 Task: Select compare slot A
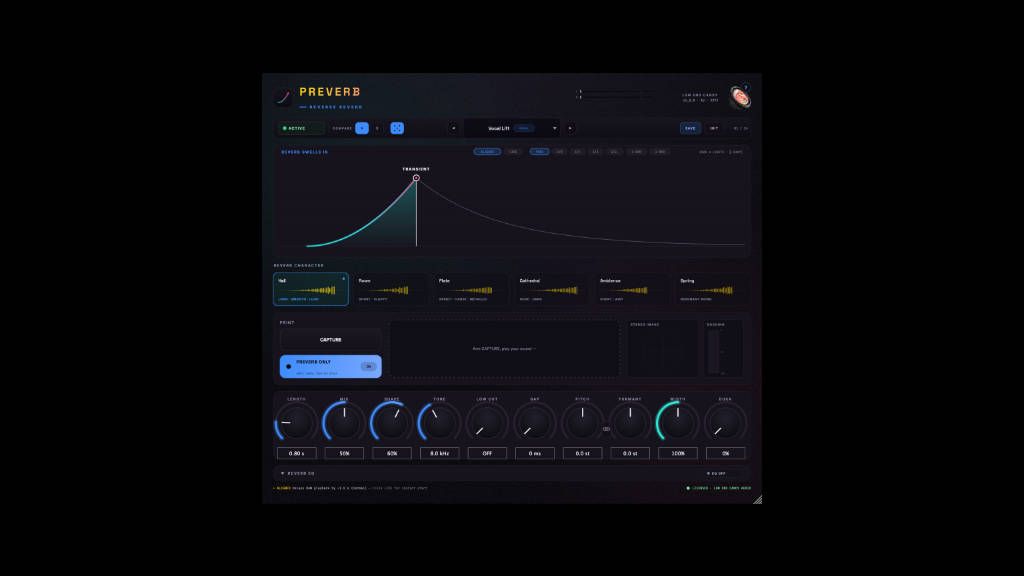pyautogui.click(x=362, y=129)
